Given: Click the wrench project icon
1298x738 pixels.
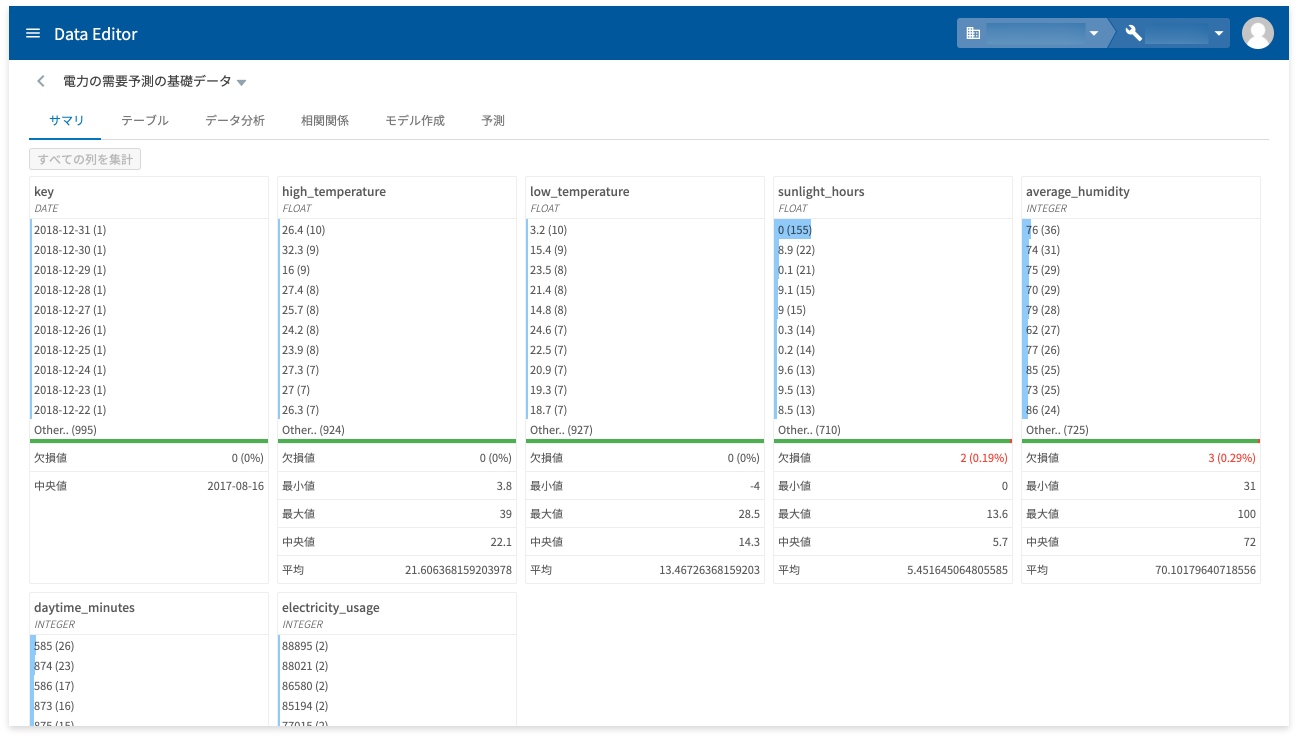Looking at the screenshot, I should coord(1133,33).
